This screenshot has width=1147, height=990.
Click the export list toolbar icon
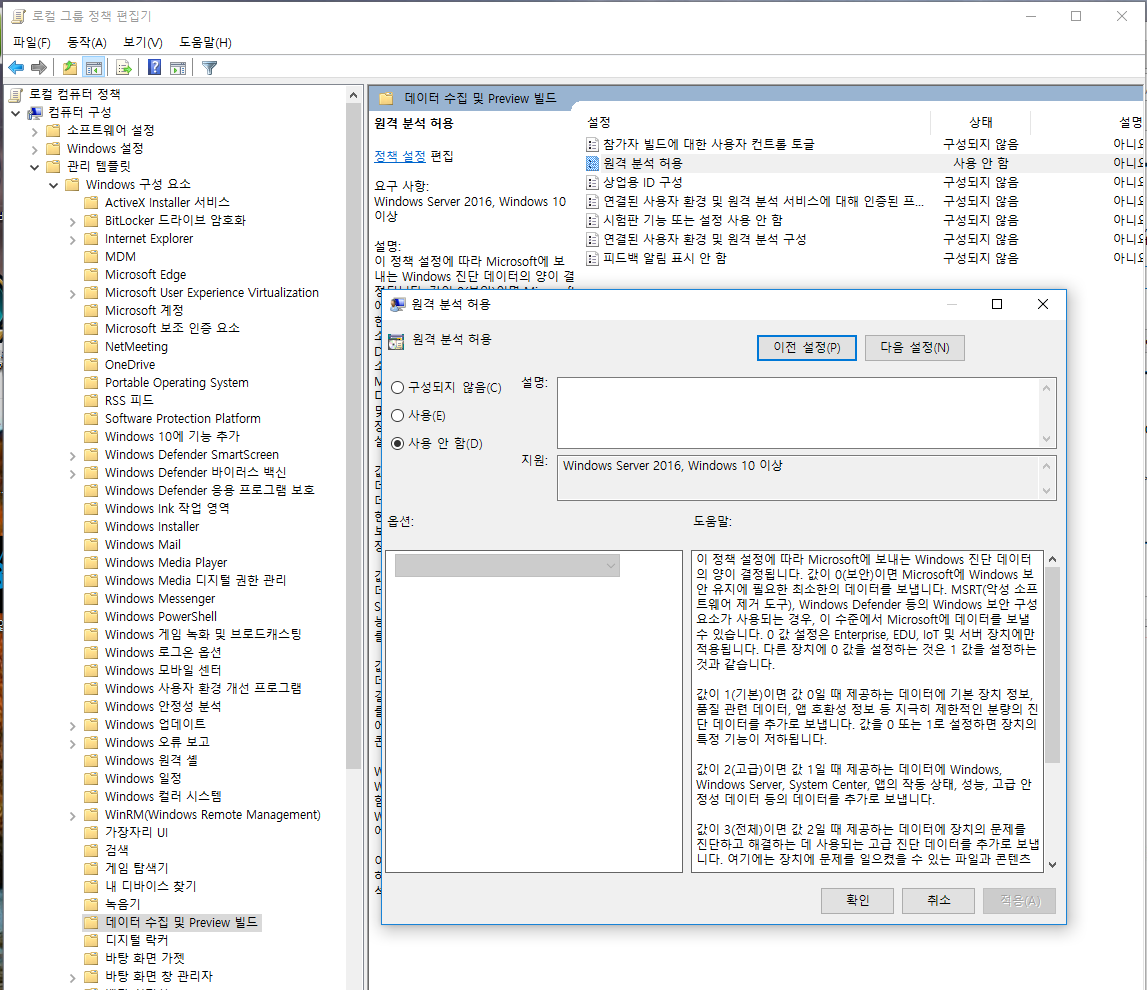pyautogui.click(x=124, y=68)
